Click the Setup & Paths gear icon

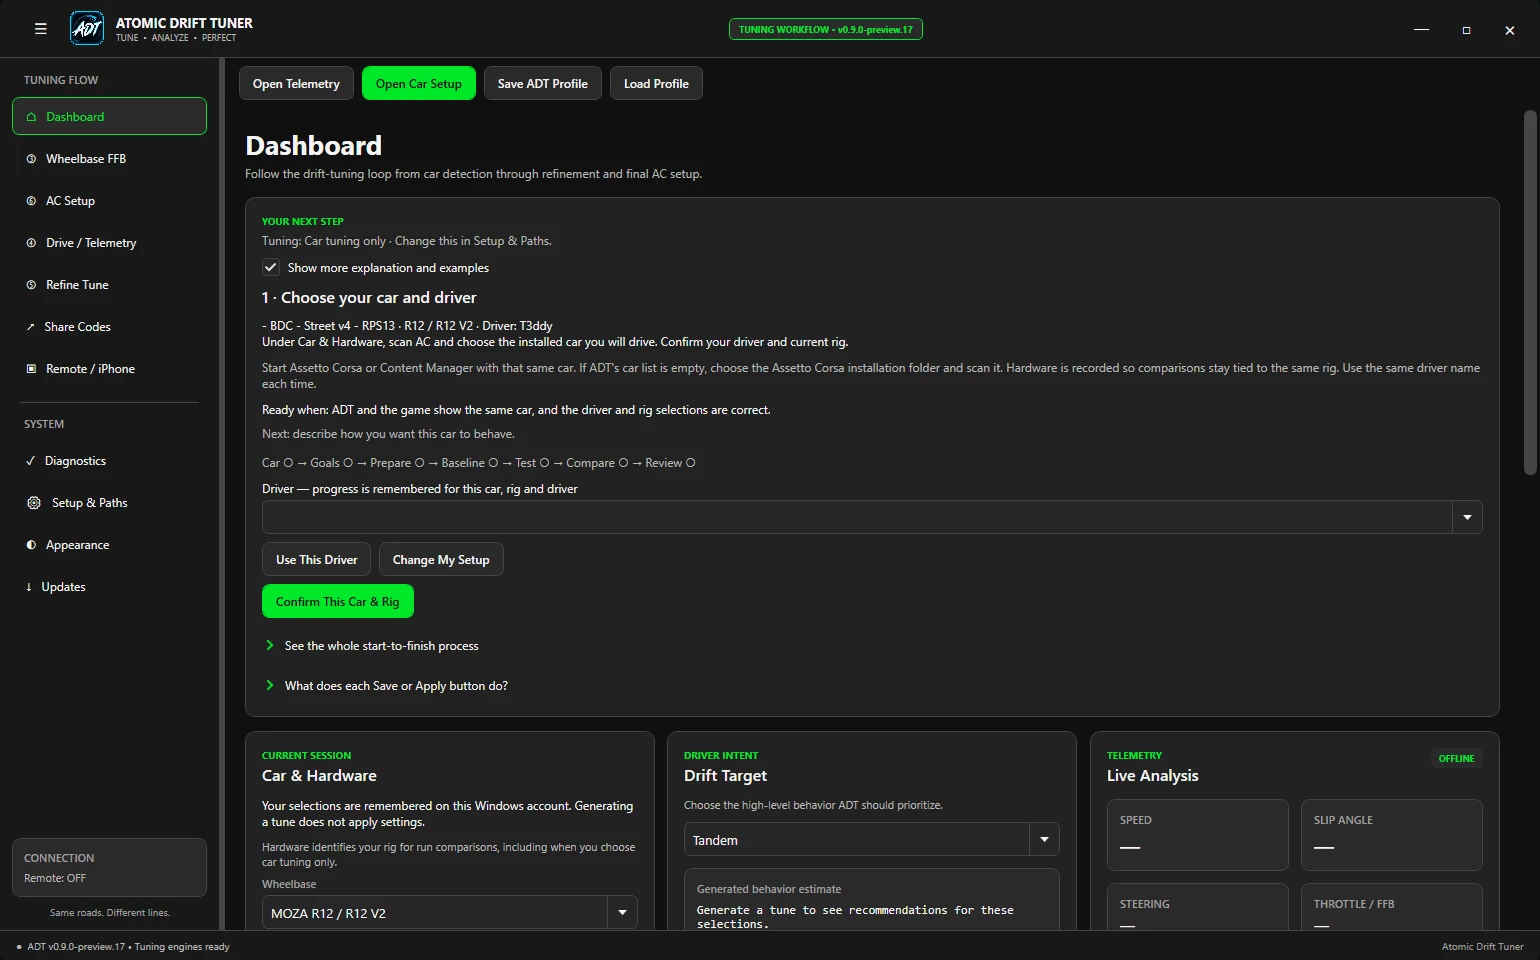[x=34, y=503]
